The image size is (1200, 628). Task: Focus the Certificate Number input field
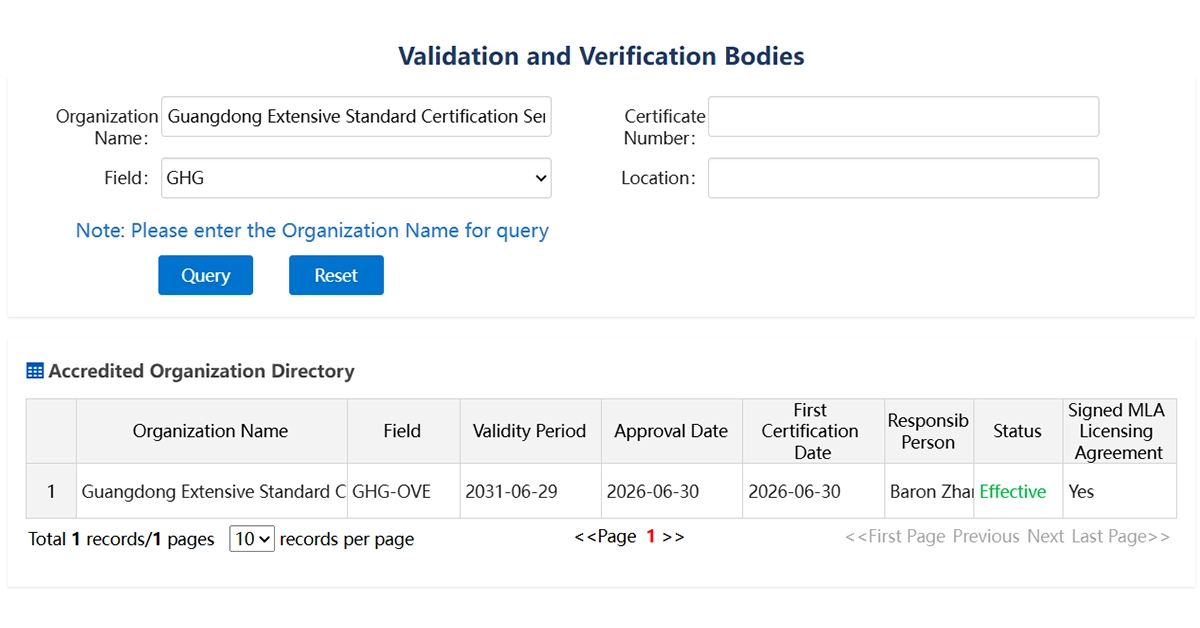(x=903, y=117)
